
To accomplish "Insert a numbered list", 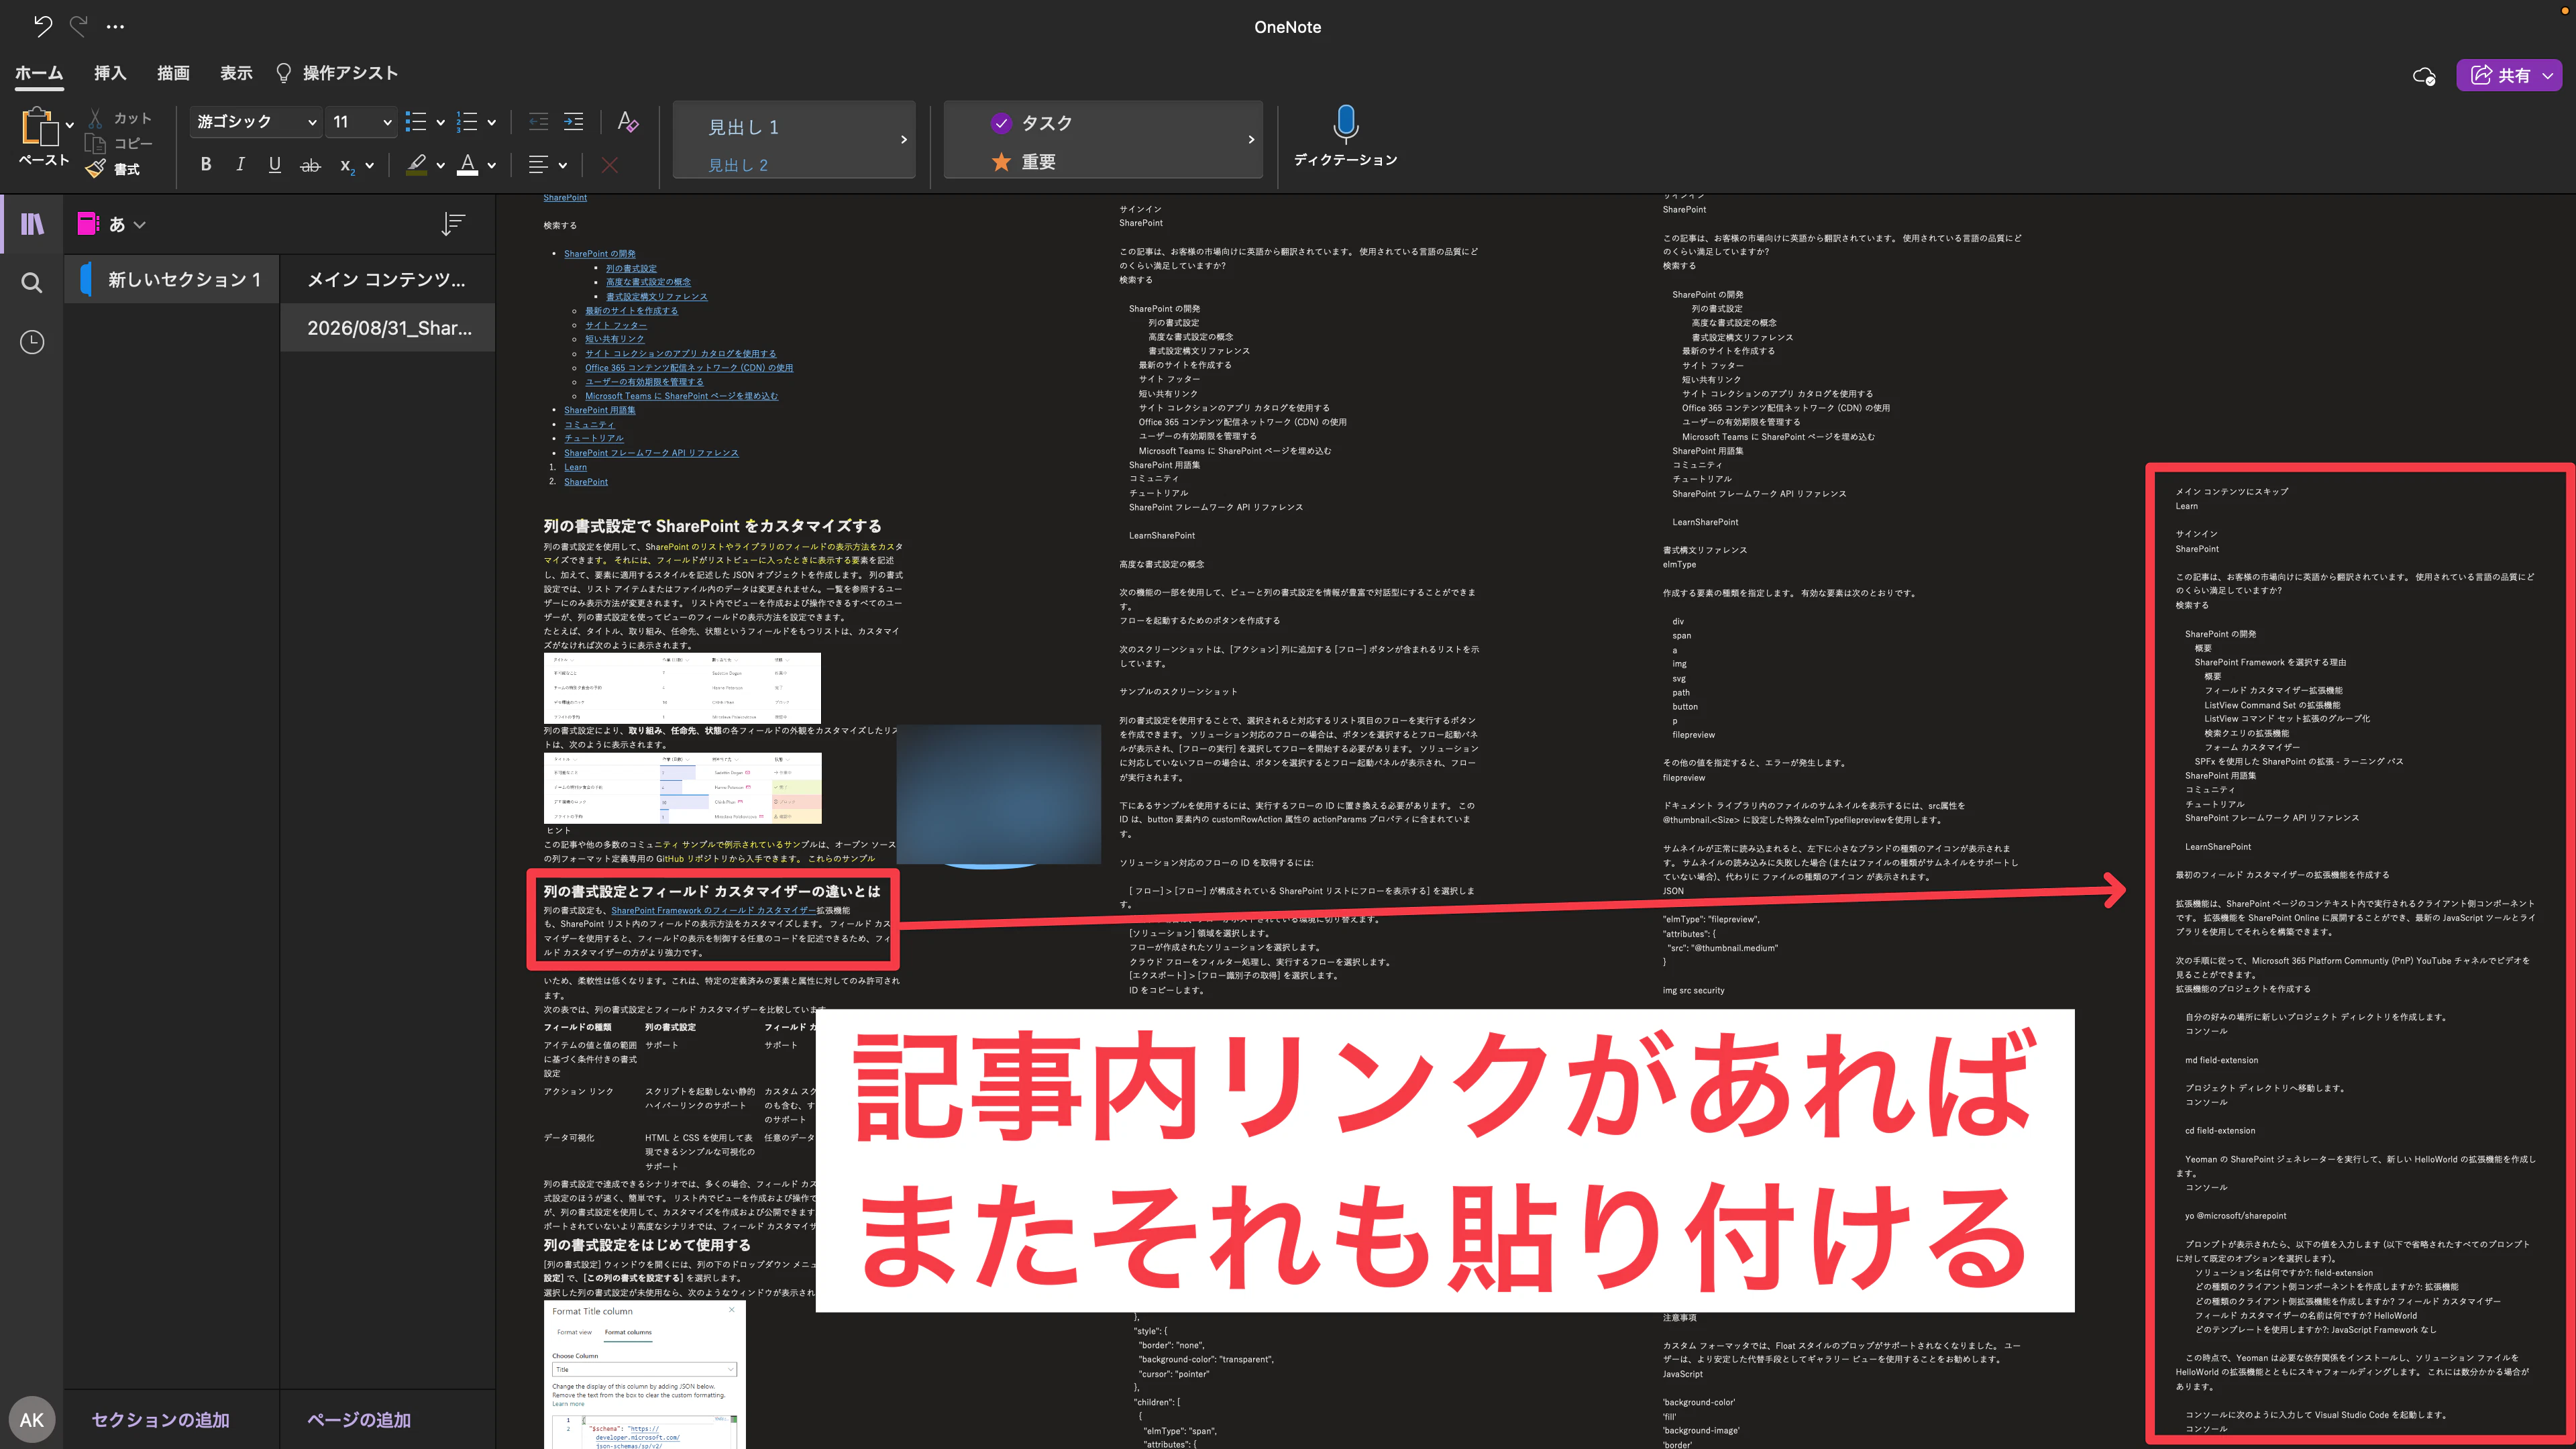I will (x=467, y=122).
